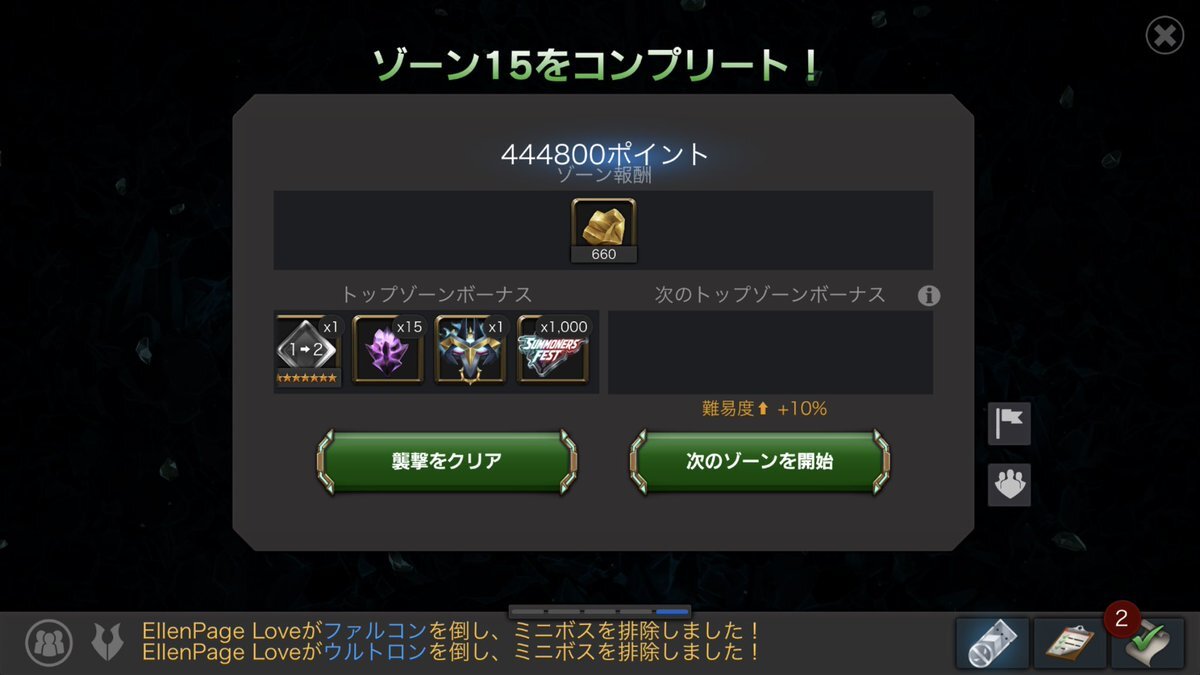
Task: Open the friends icon in the bottom-left chat bar
Action: click(x=49, y=641)
